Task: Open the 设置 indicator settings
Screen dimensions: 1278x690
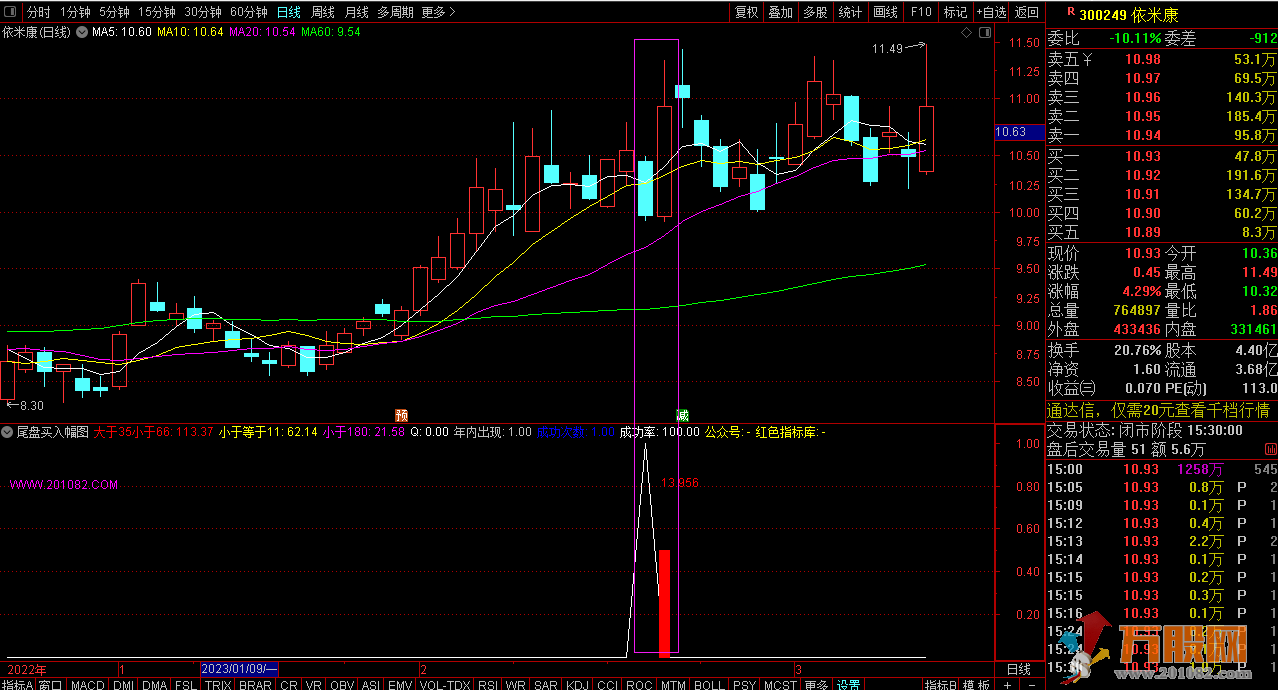Action: (849, 684)
